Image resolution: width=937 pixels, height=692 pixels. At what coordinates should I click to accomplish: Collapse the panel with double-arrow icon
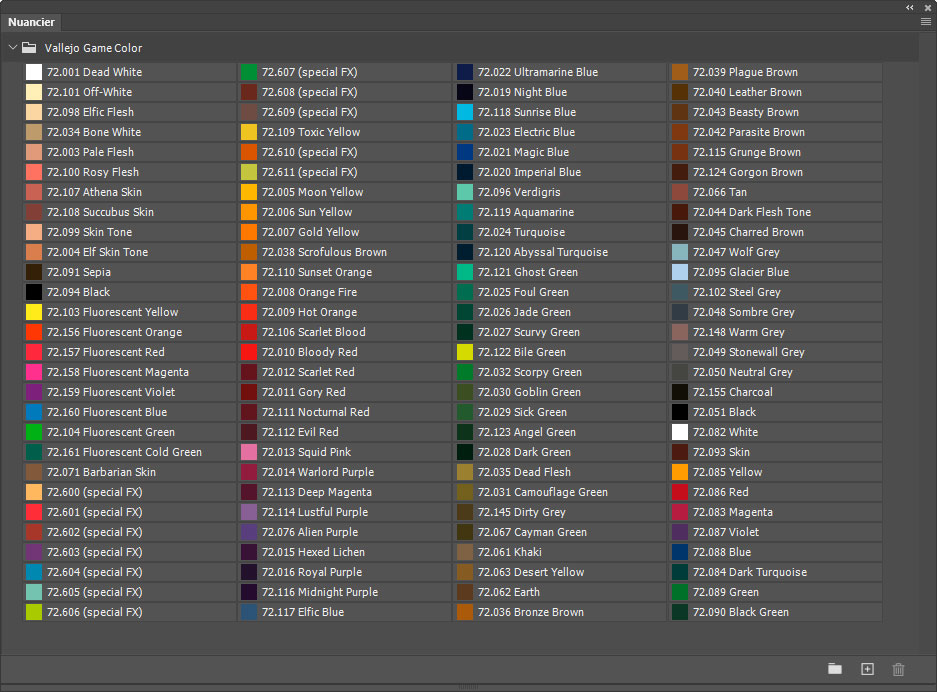coord(910,7)
